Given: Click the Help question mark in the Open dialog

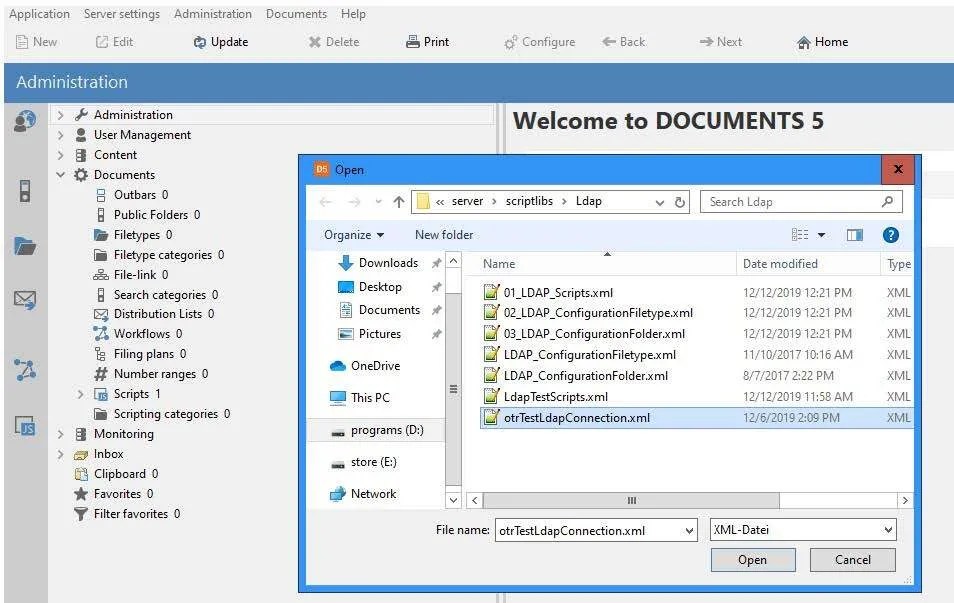Looking at the screenshot, I should (x=891, y=235).
